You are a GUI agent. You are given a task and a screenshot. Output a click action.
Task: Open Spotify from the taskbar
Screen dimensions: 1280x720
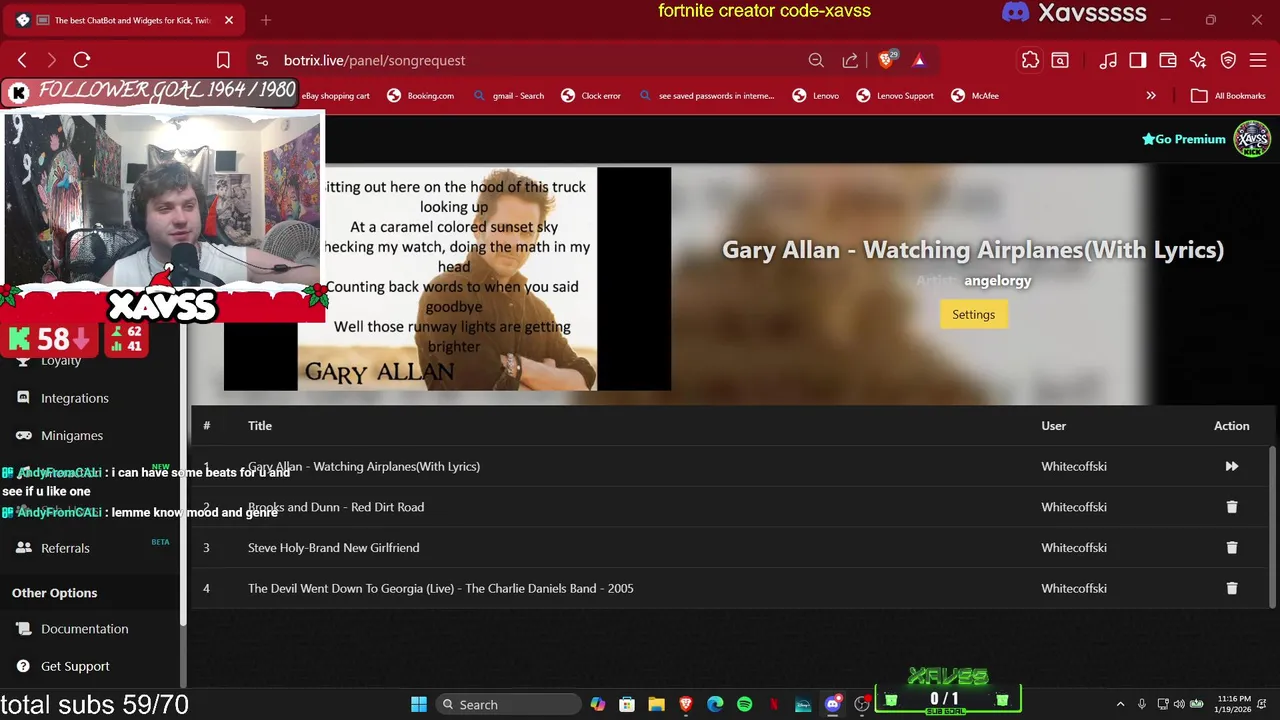point(744,704)
